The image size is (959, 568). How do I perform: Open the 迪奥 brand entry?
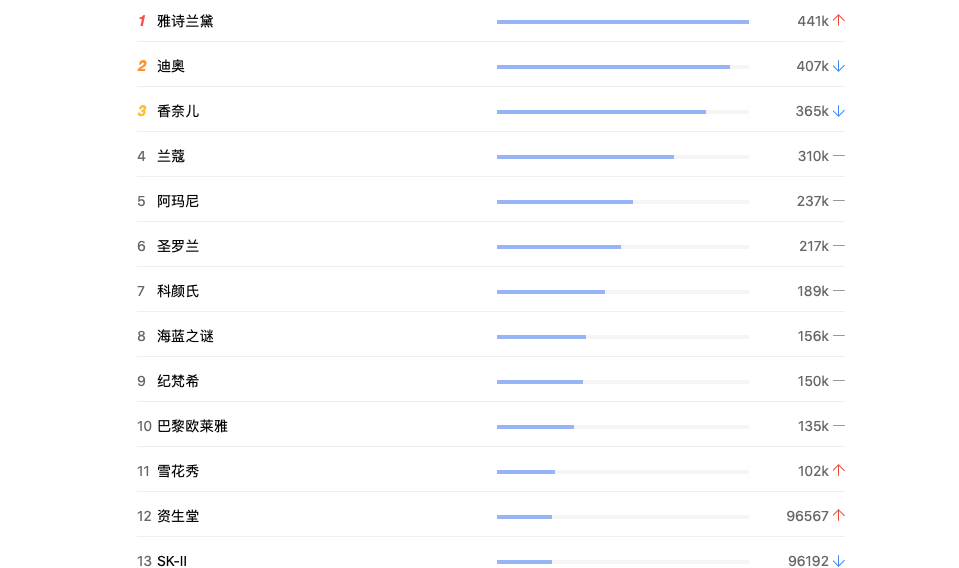pos(171,66)
